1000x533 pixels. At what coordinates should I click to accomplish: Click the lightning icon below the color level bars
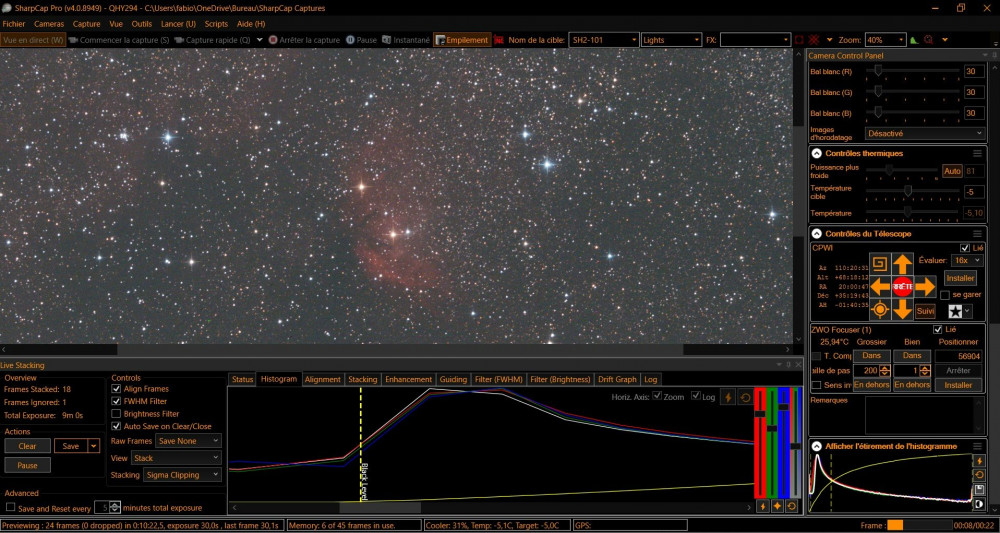pyautogui.click(x=762, y=506)
